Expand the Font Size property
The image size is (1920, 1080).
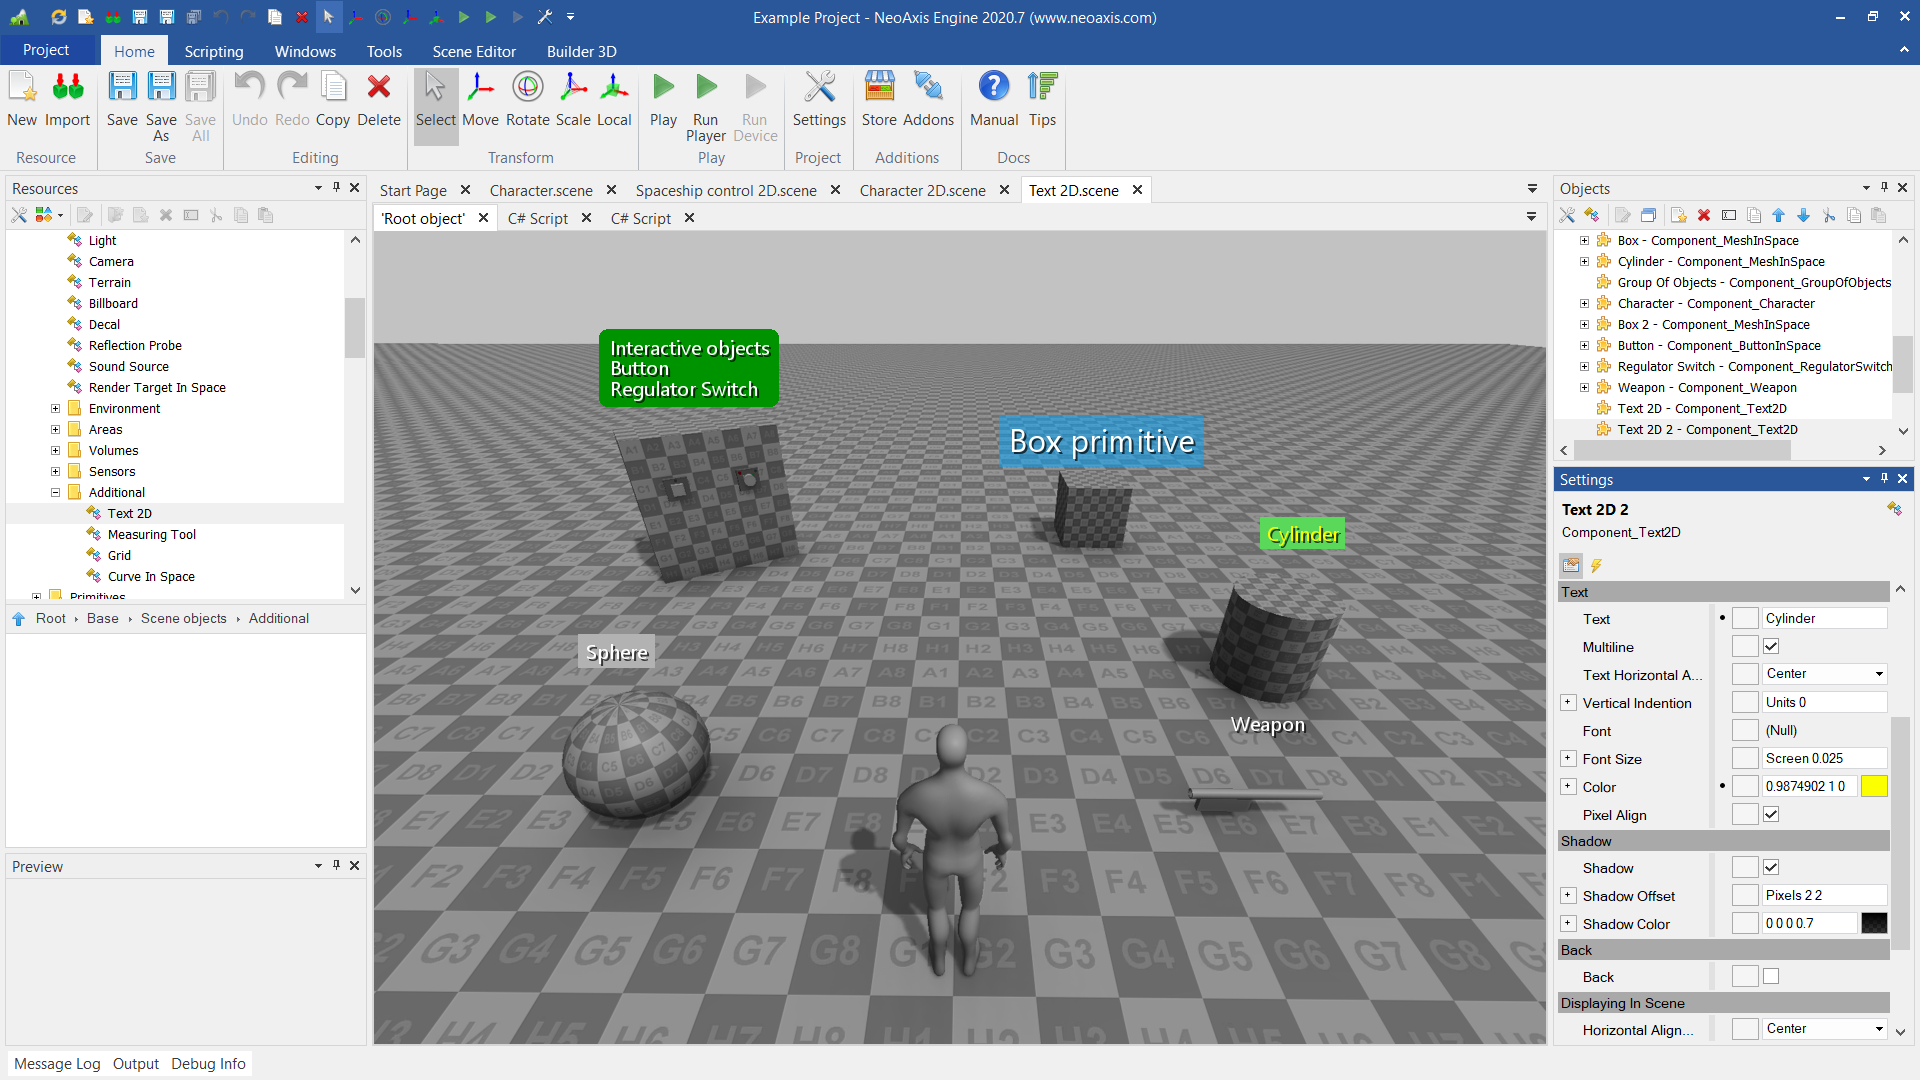(1568, 759)
